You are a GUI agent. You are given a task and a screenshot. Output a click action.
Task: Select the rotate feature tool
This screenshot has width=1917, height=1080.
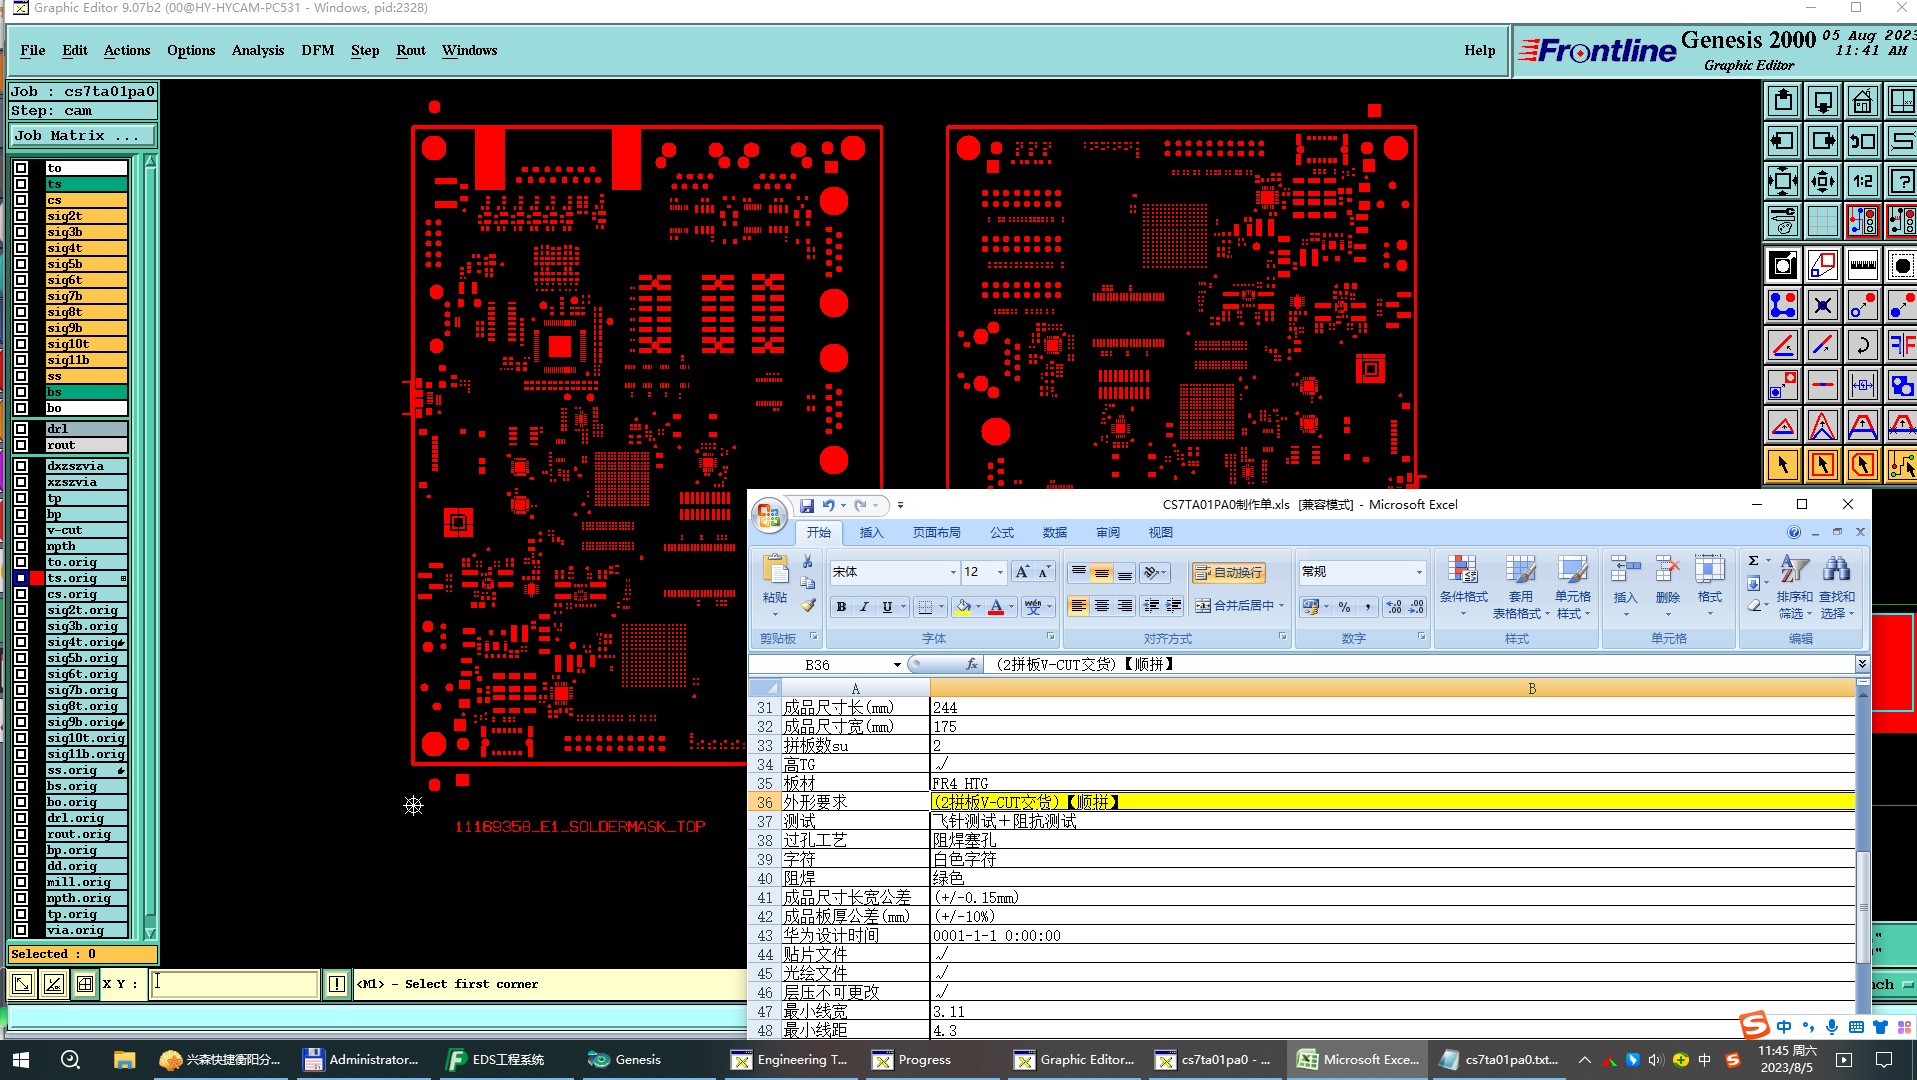click(x=1862, y=346)
